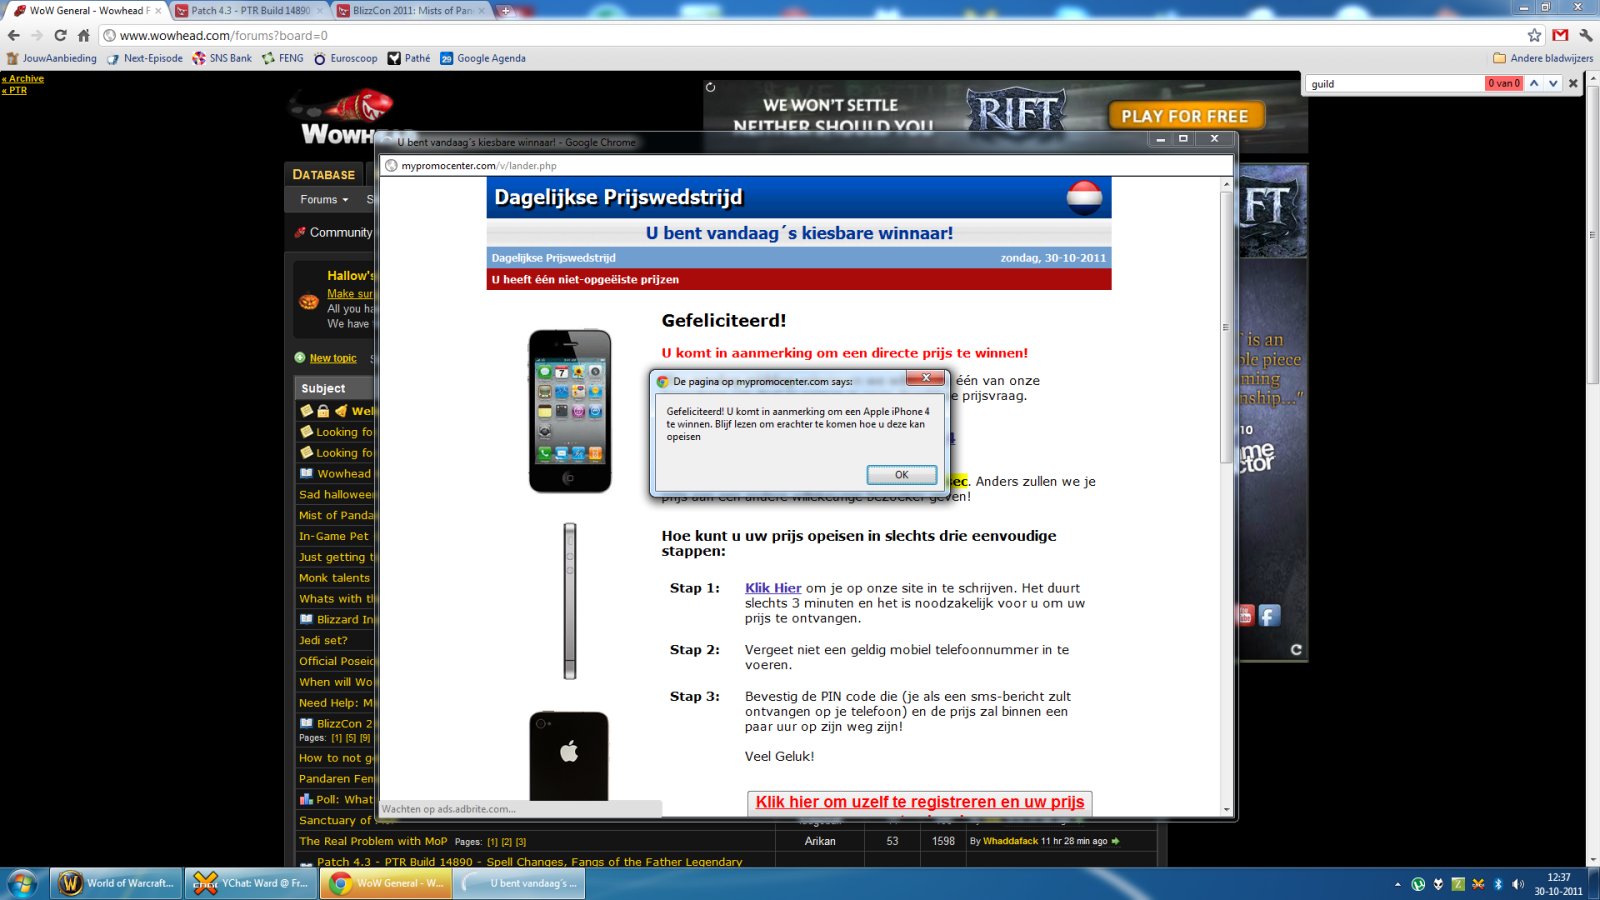Switch to BlizzCon 2011 browser tab
Image resolution: width=1600 pixels, height=900 pixels.
[411, 11]
